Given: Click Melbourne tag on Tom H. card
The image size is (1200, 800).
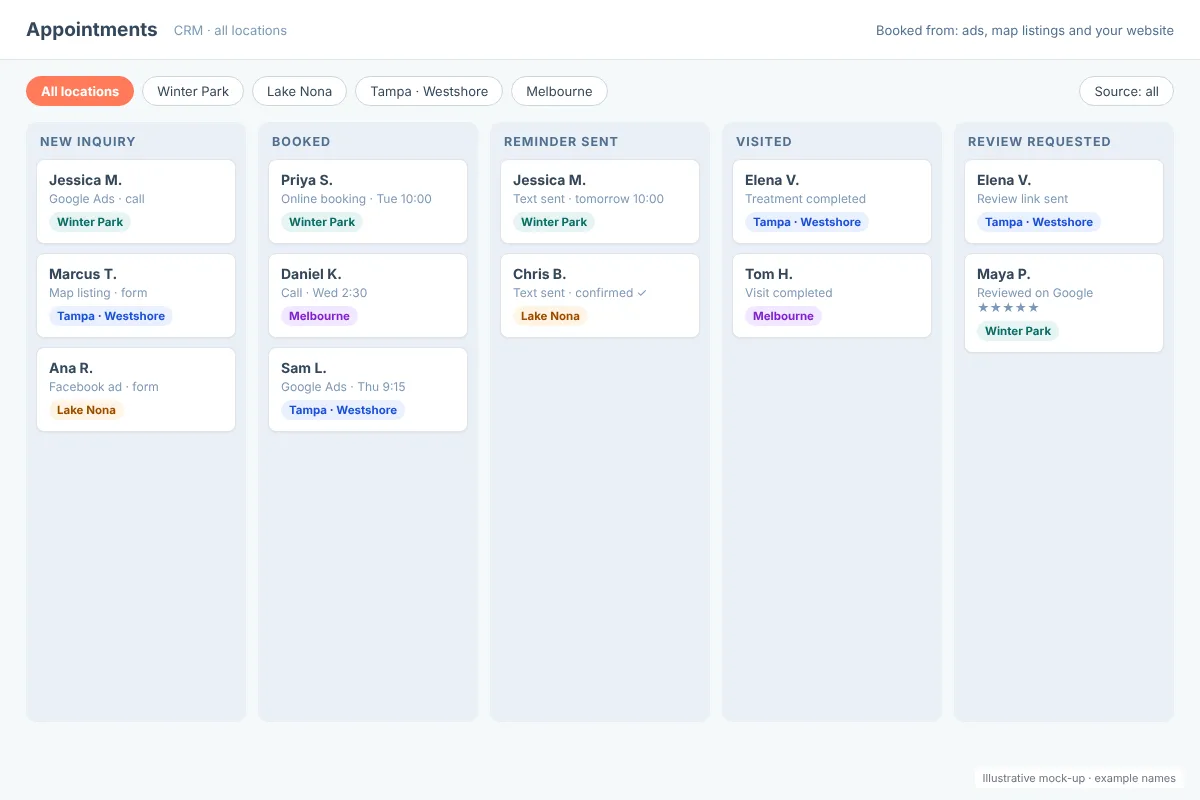Looking at the screenshot, I should (783, 316).
